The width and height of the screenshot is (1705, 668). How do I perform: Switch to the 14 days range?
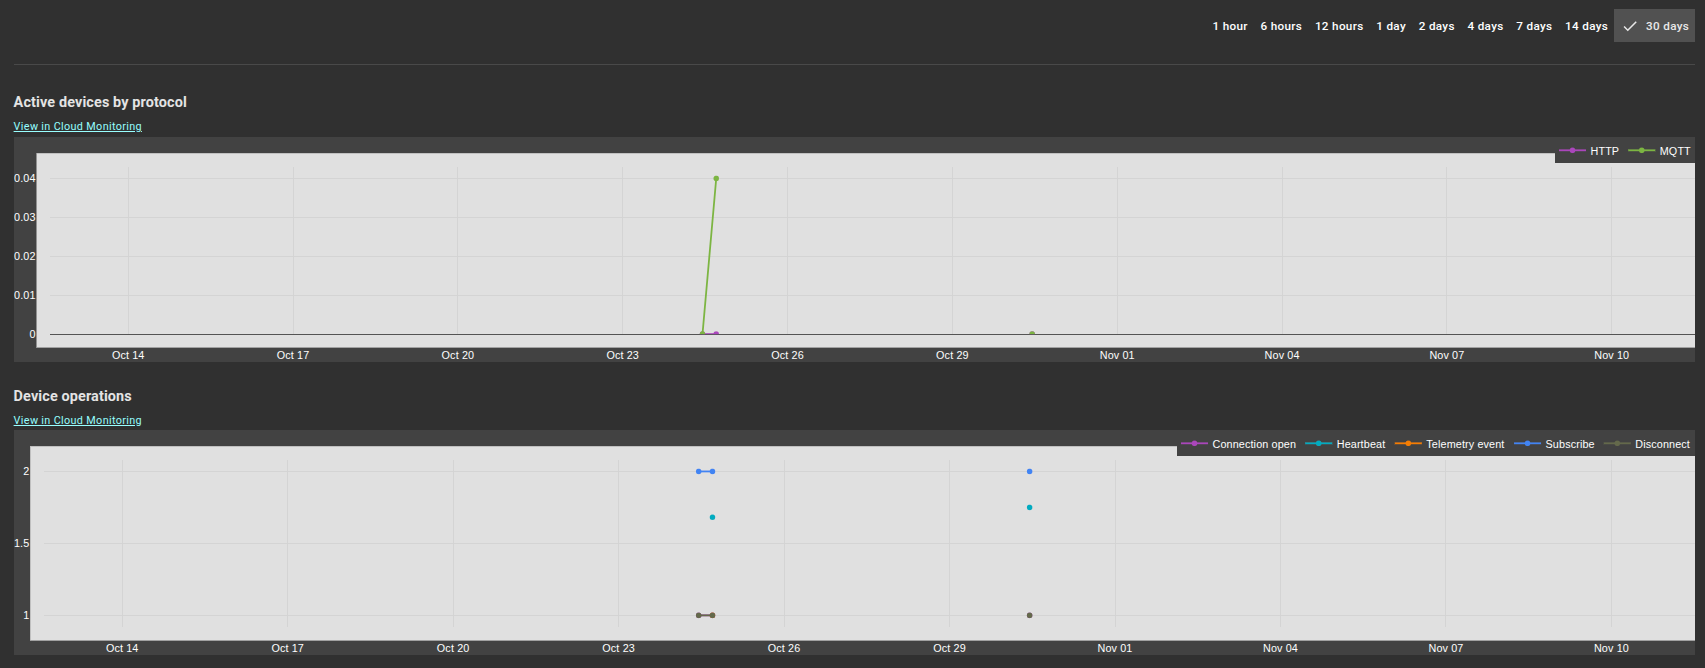1586,26
